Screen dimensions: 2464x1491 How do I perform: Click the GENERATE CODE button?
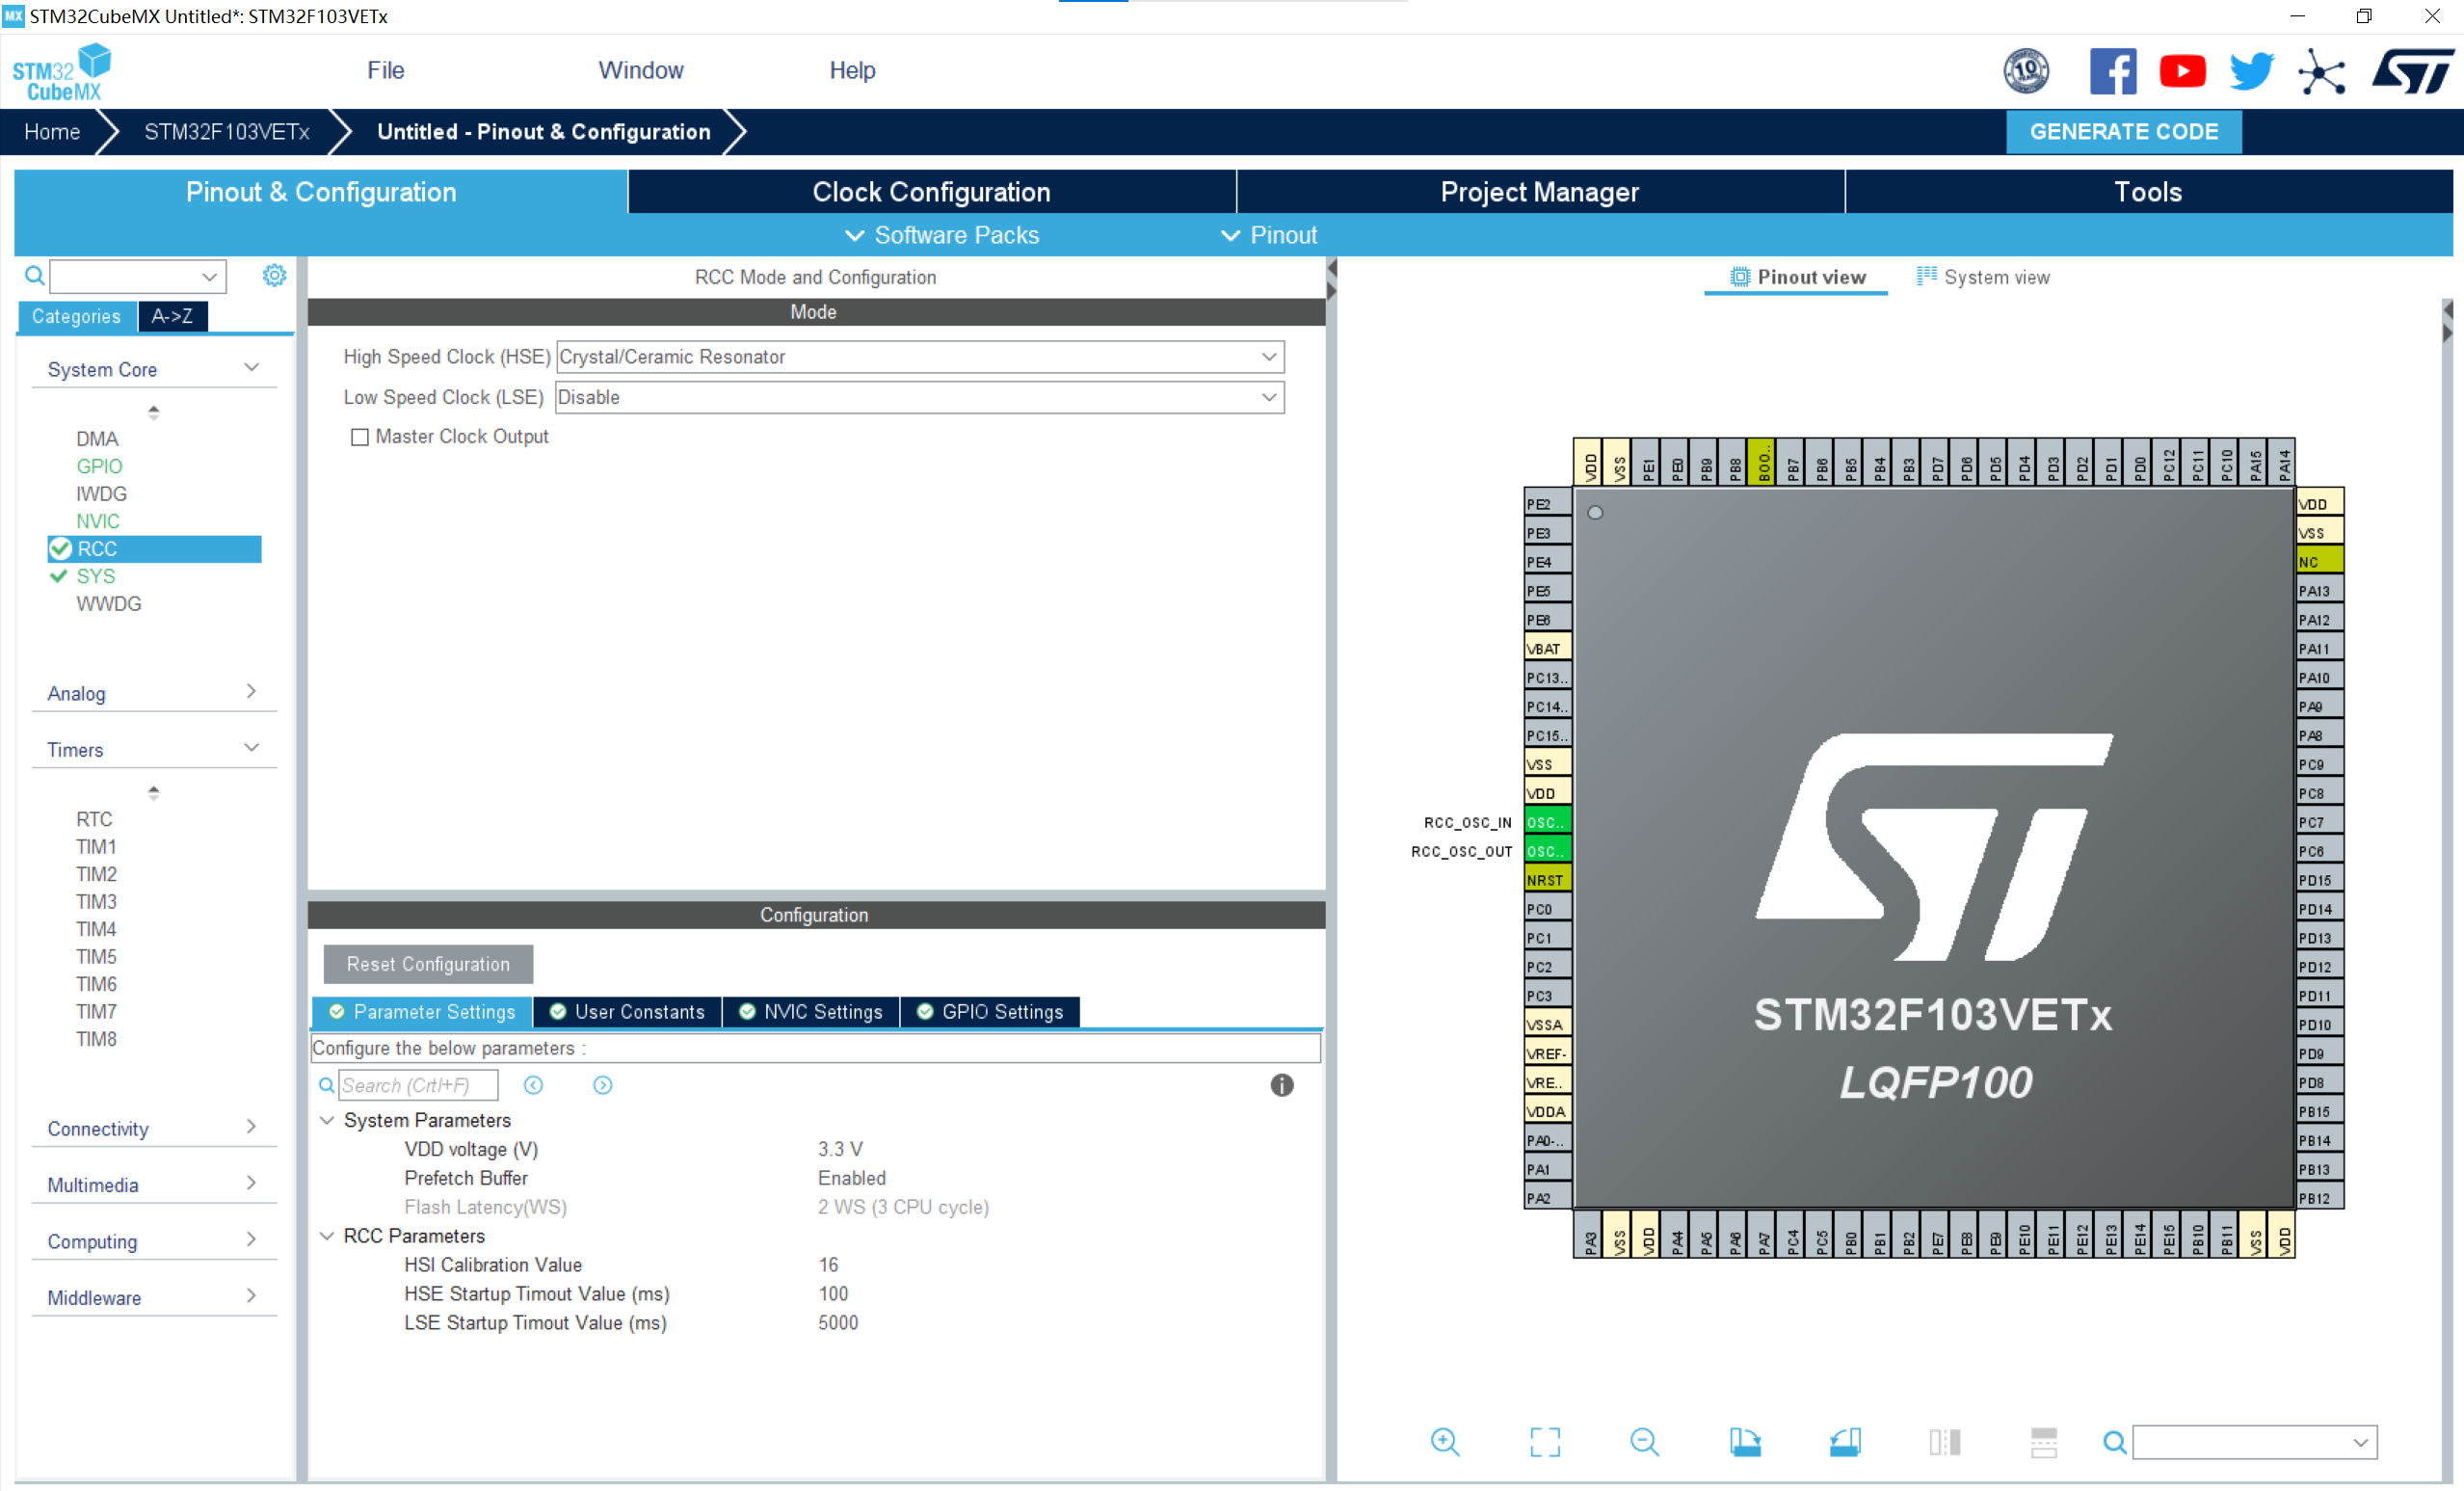pyautogui.click(x=2123, y=132)
